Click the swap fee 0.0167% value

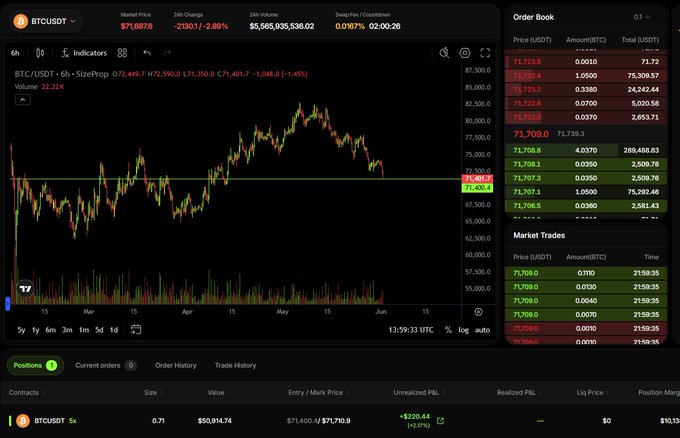click(350, 26)
